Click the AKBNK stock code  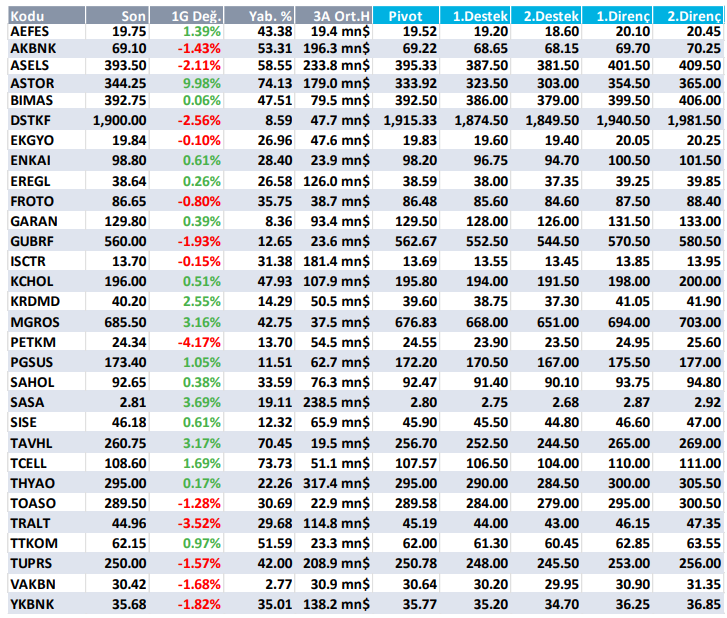pyautogui.click(x=33, y=49)
